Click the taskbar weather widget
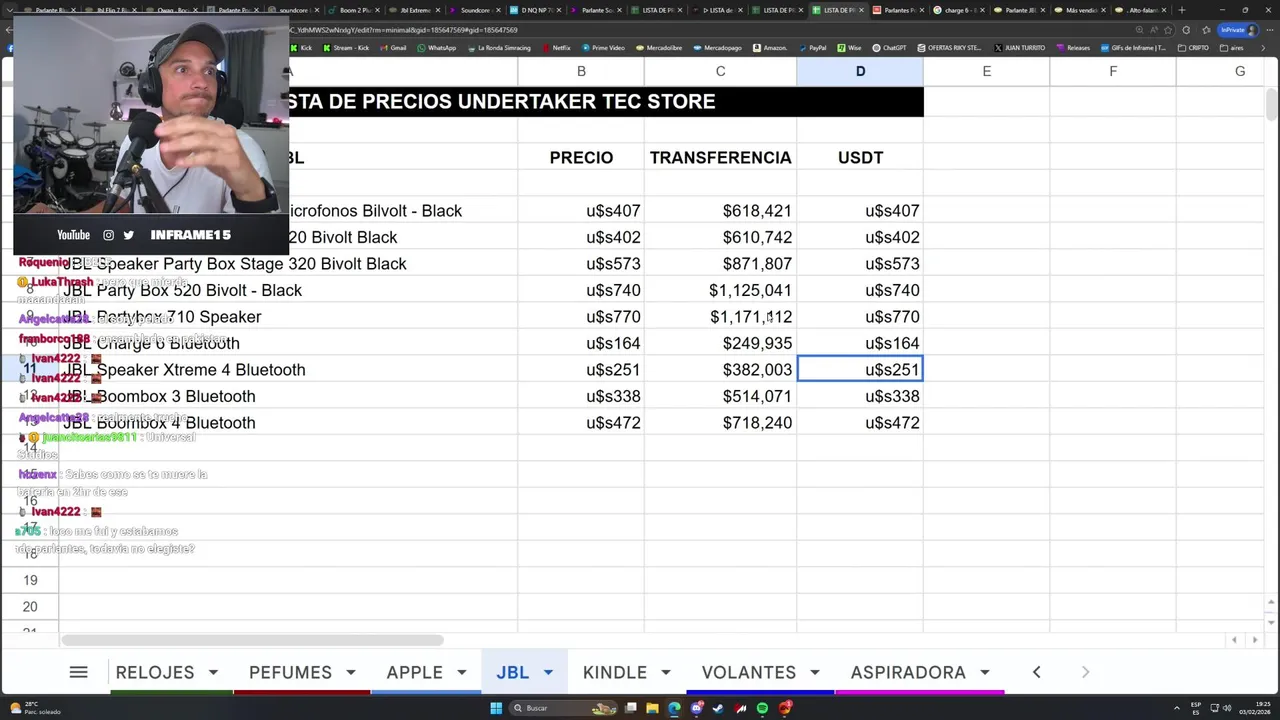The width and height of the screenshot is (1280, 720). 35,708
